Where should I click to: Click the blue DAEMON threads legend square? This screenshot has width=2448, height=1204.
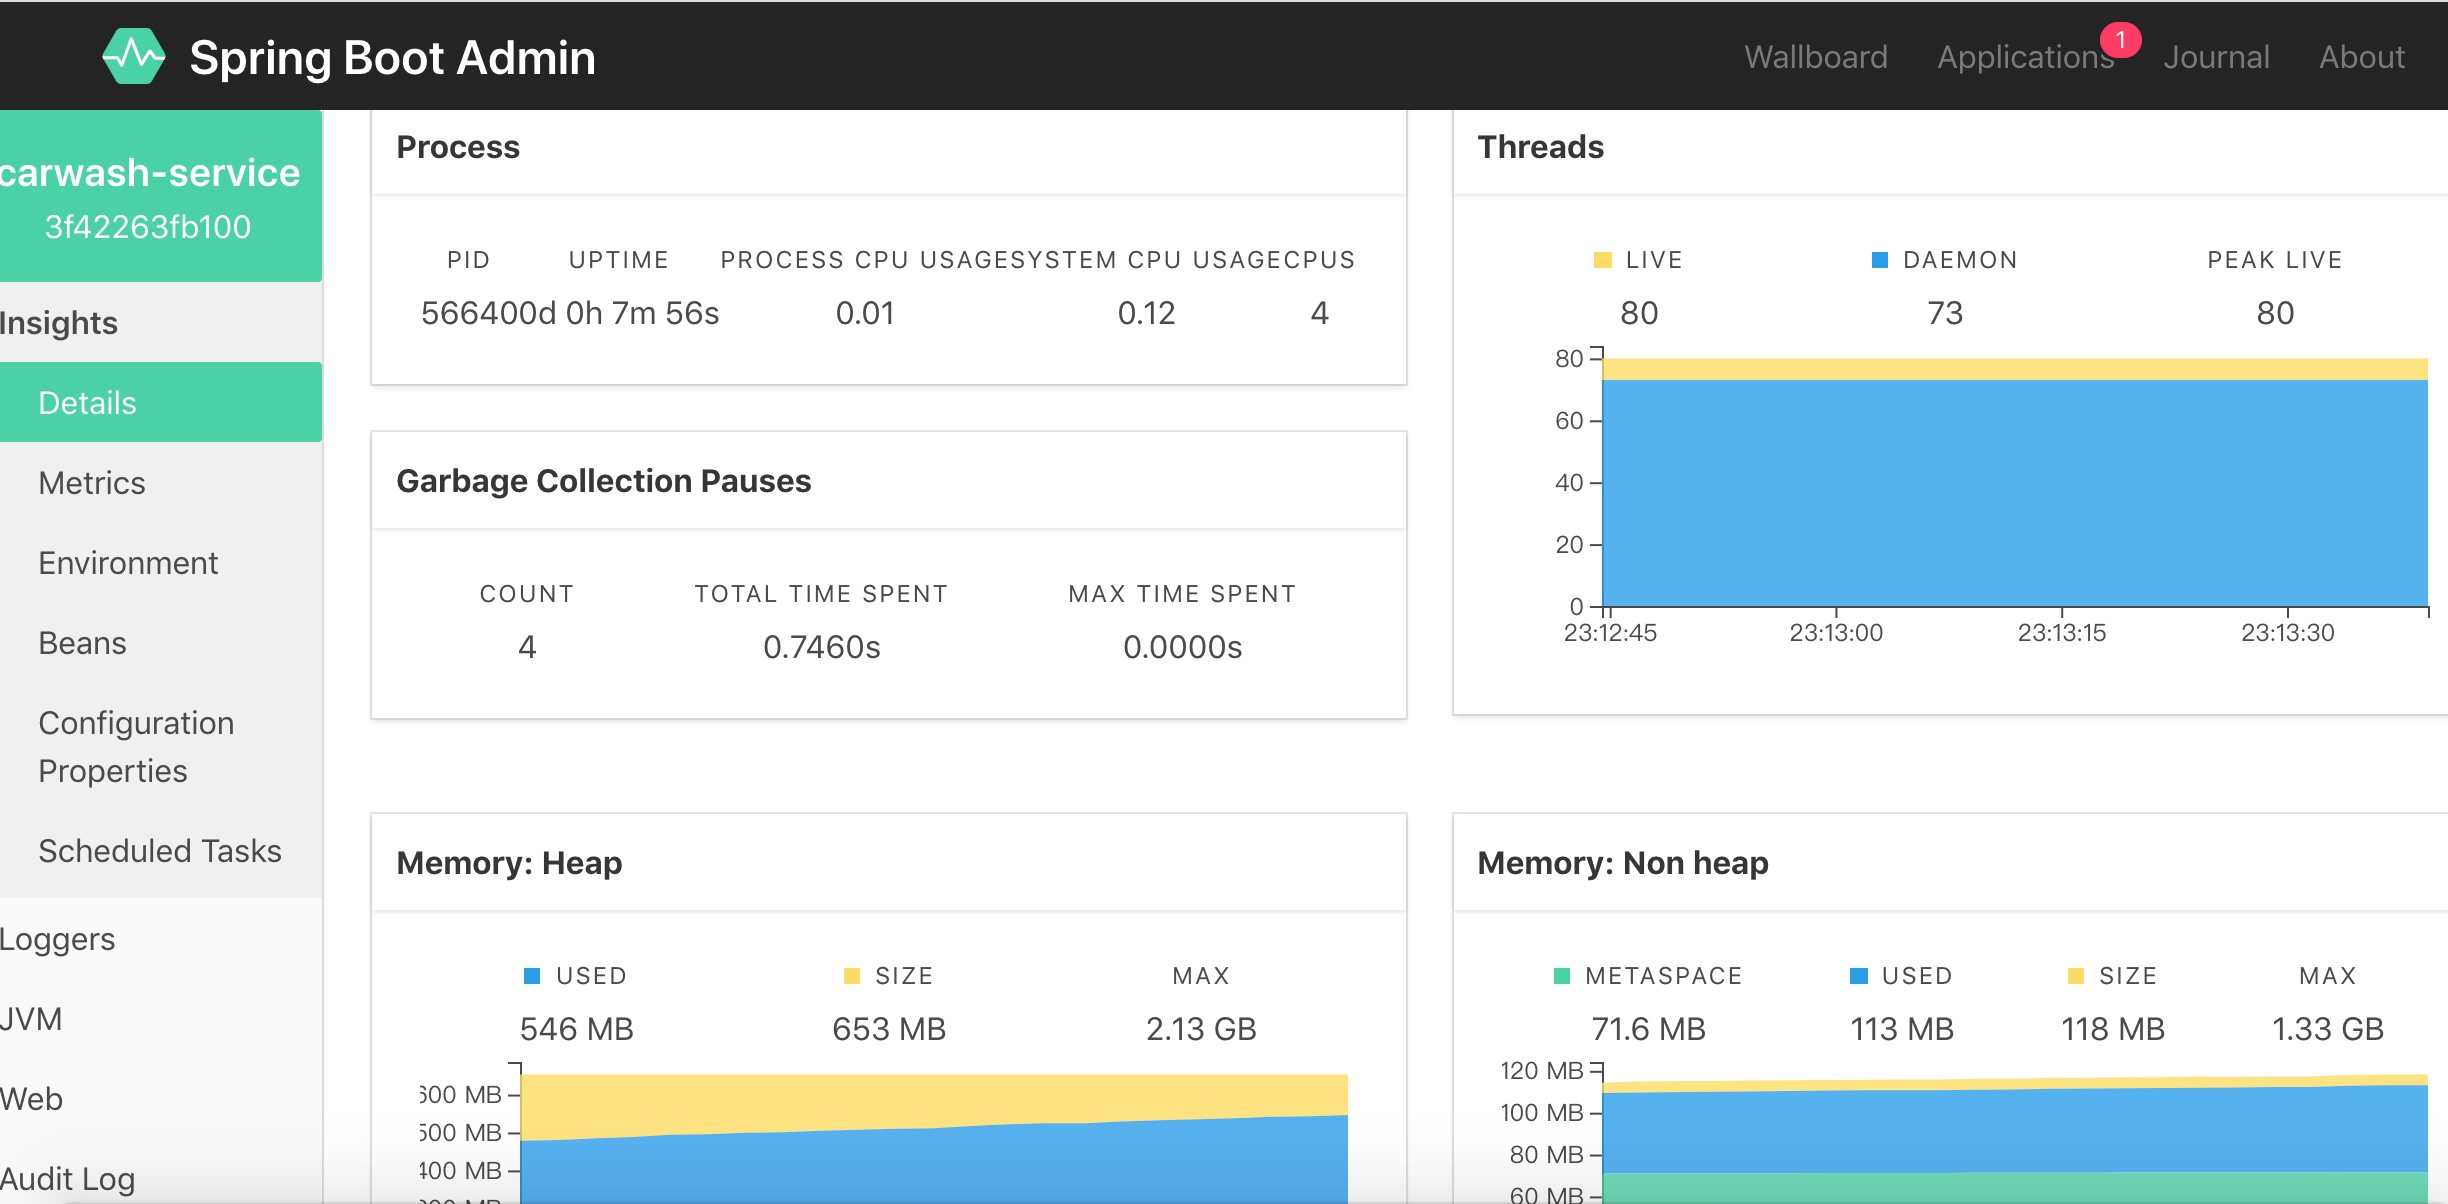(1879, 260)
